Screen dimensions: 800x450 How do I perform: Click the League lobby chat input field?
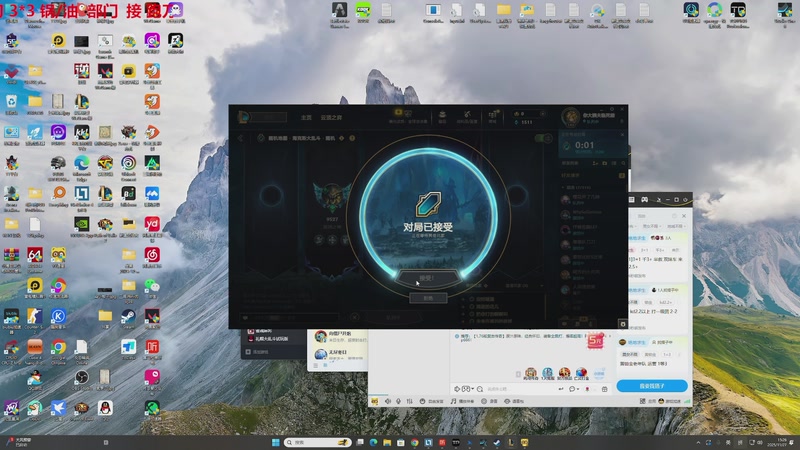[x=292, y=317]
